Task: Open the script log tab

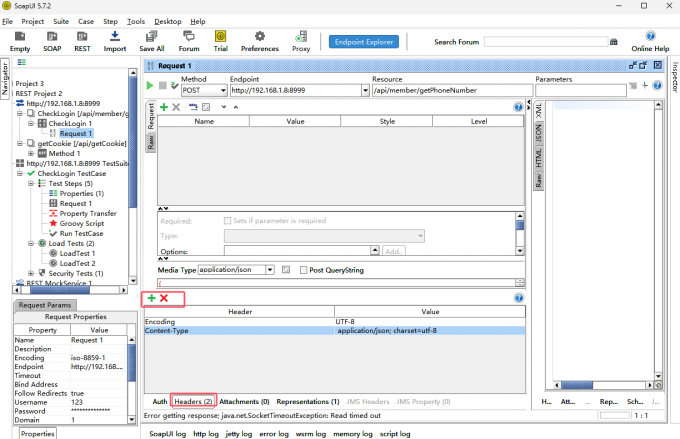Action: (x=395, y=434)
